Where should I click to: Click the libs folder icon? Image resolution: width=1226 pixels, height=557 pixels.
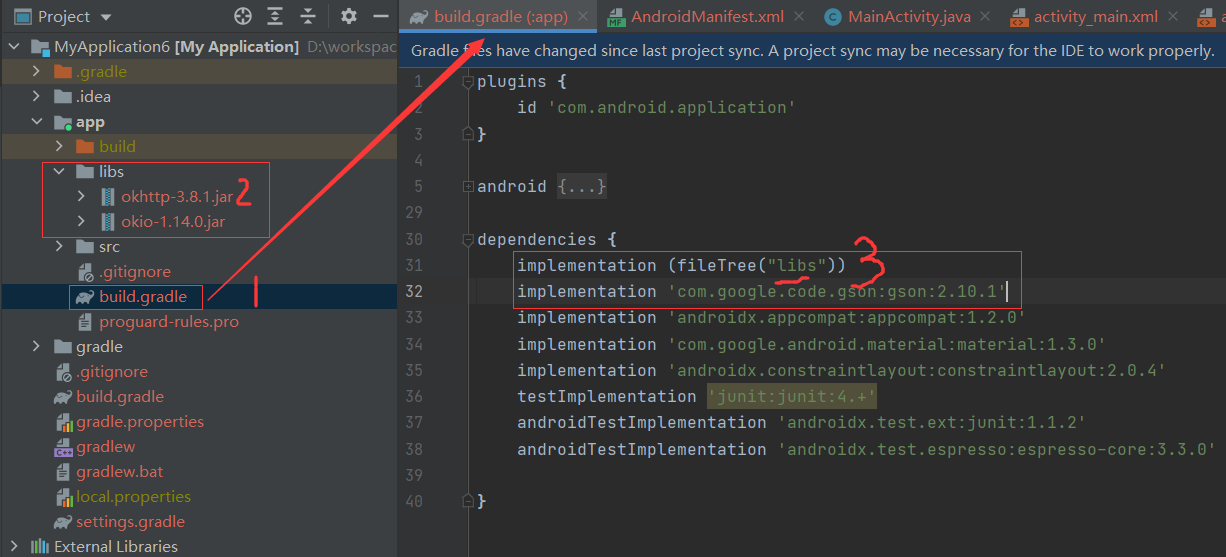click(x=86, y=172)
